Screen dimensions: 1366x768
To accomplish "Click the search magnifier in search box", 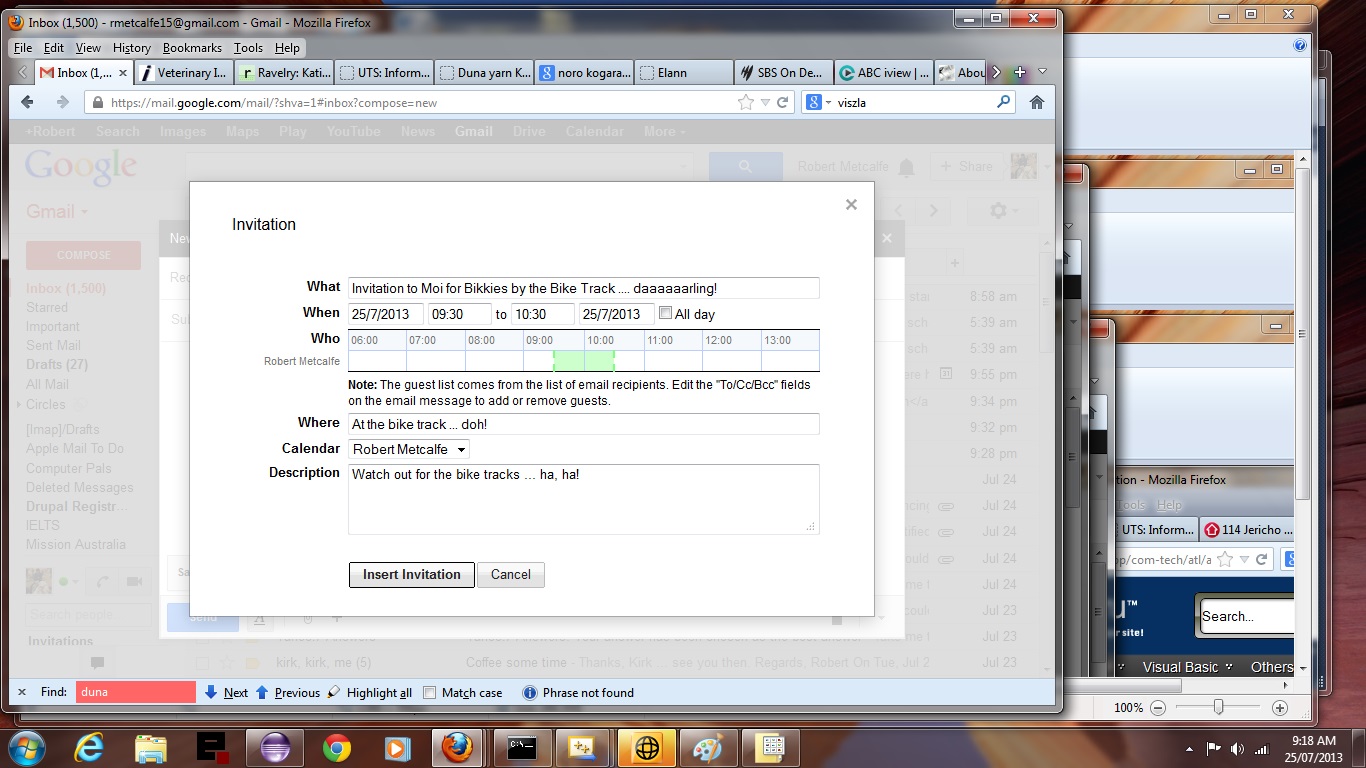I will click(1003, 102).
